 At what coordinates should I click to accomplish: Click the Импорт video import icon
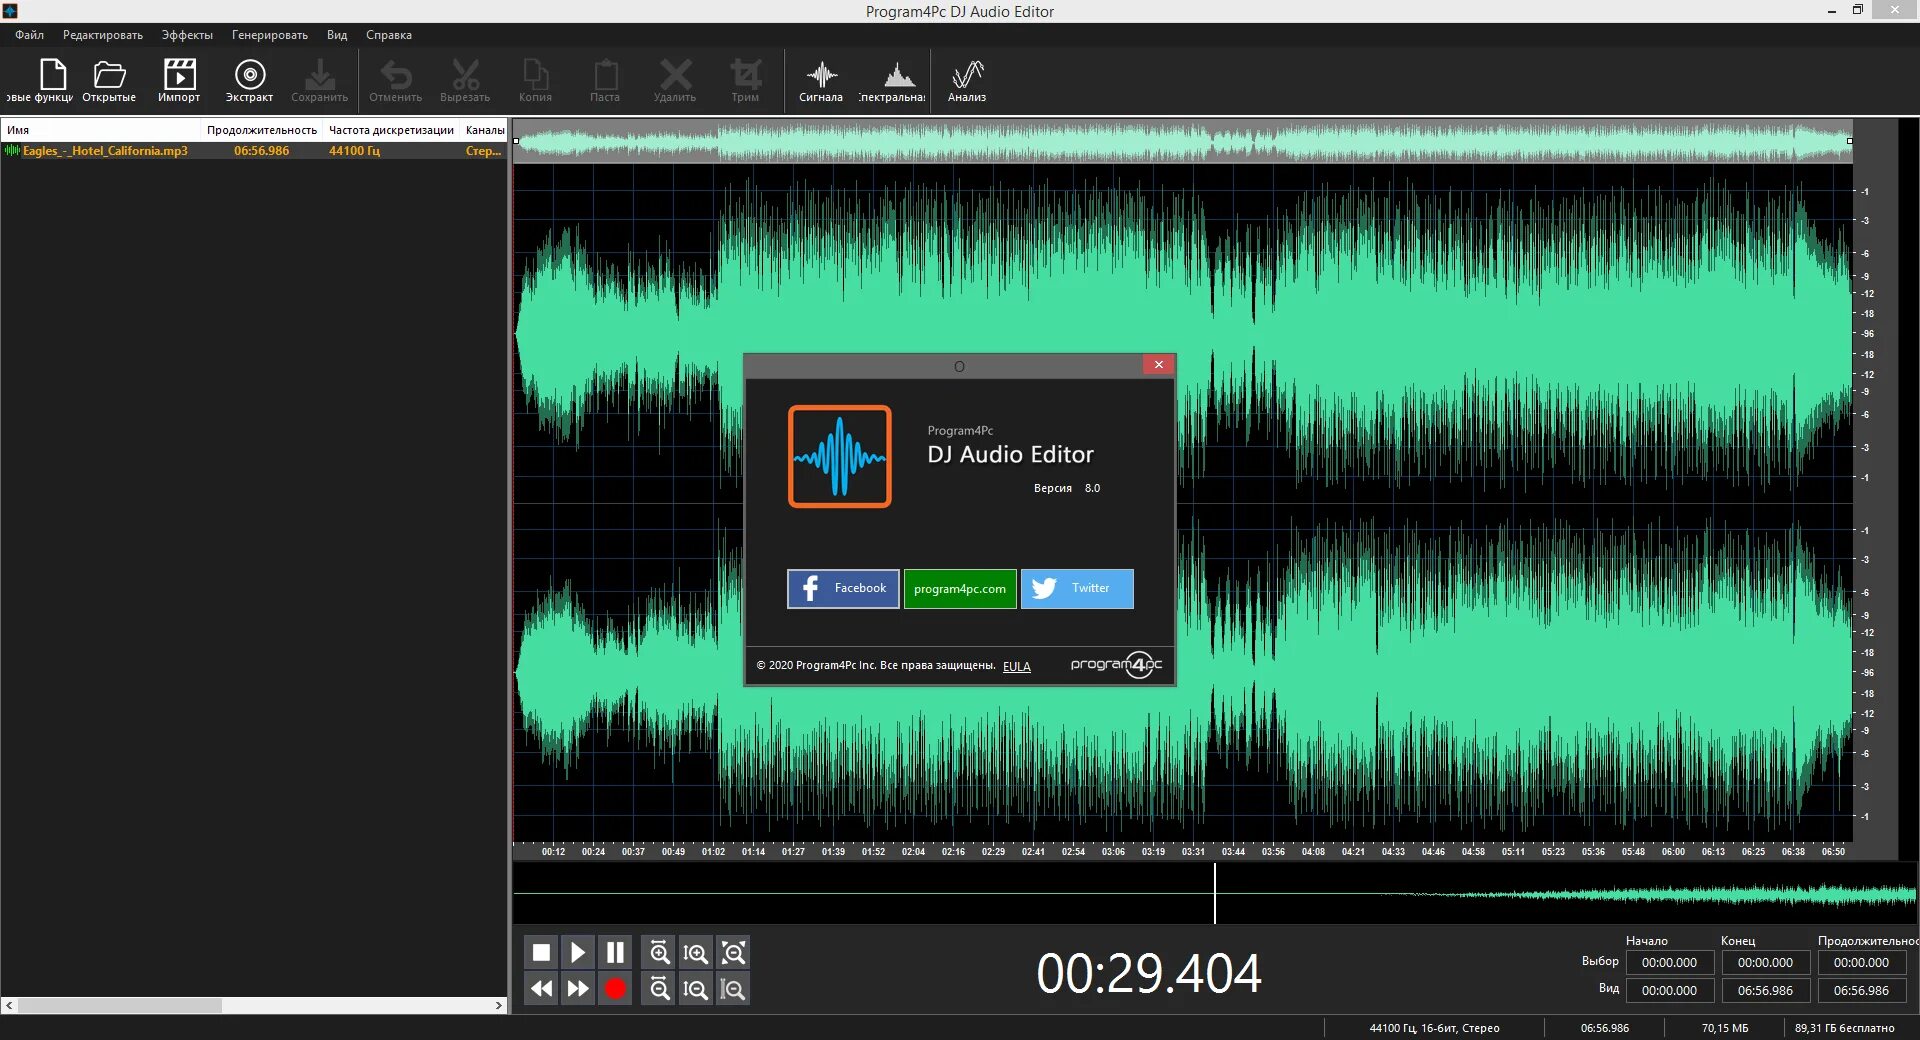coord(179,75)
